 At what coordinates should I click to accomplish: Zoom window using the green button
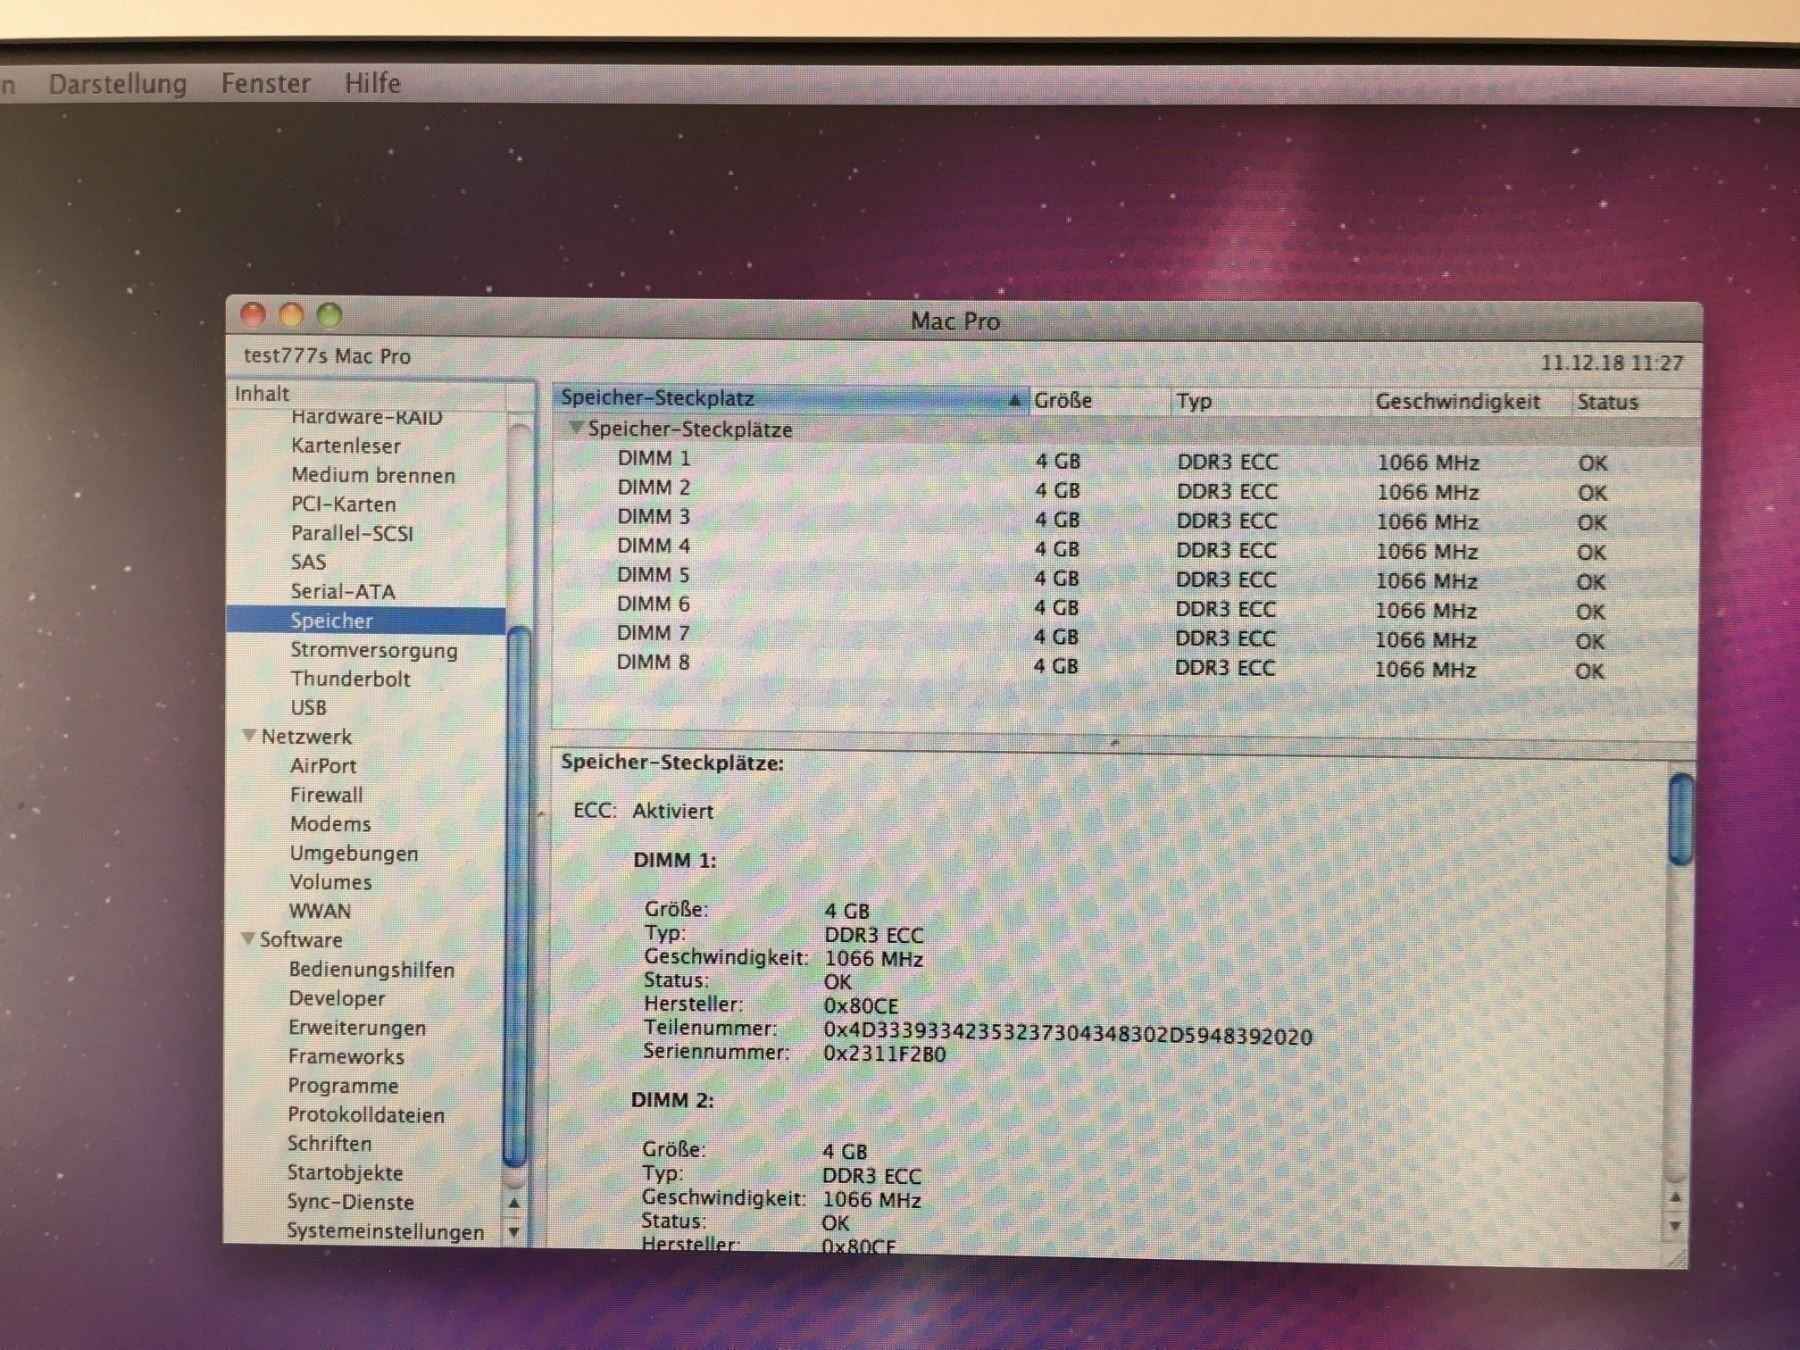tap(329, 315)
